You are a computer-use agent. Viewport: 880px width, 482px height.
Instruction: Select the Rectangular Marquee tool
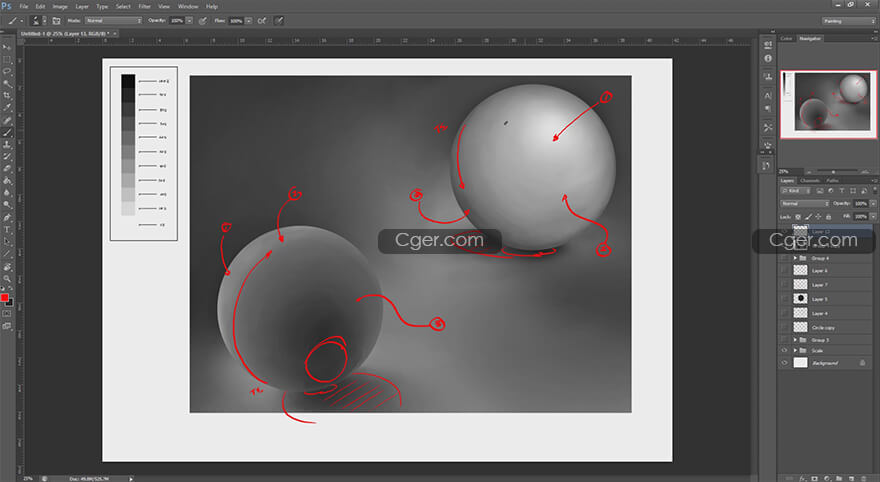[x=7, y=59]
